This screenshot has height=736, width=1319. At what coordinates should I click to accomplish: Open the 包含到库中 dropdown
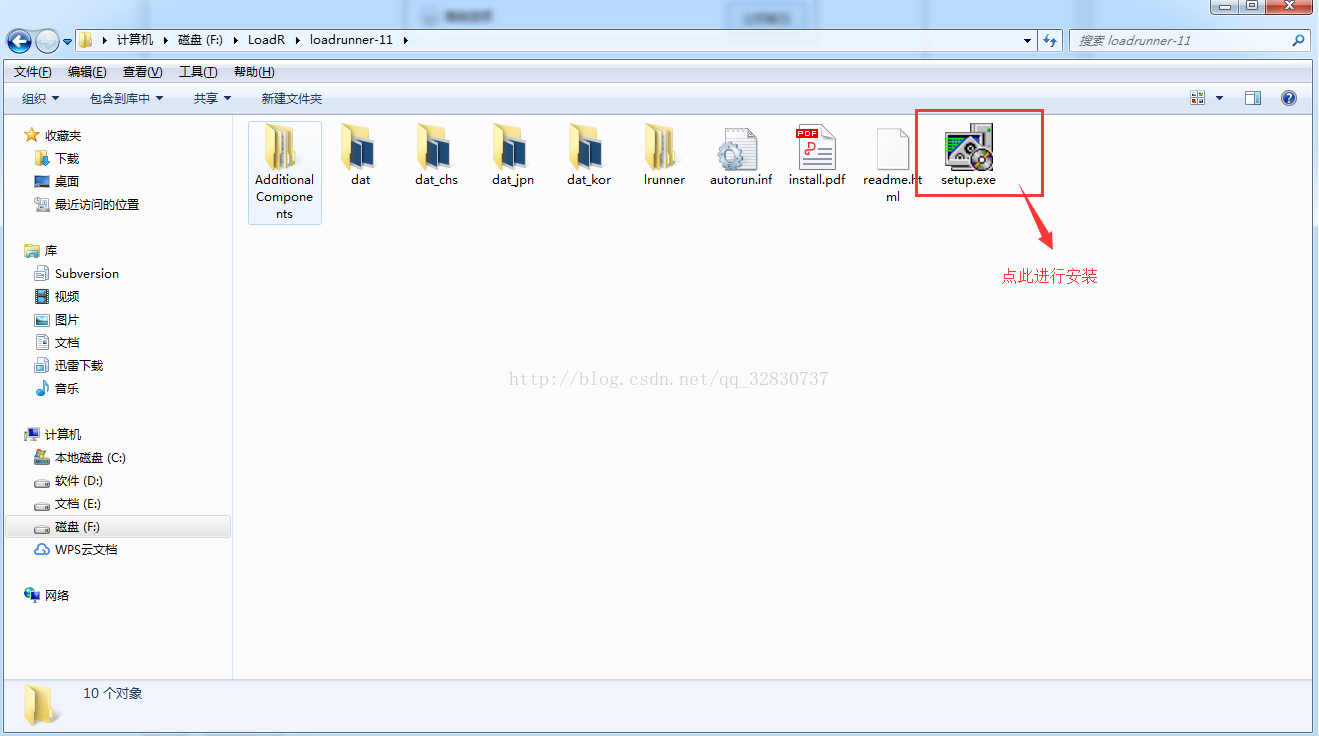[126, 98]
